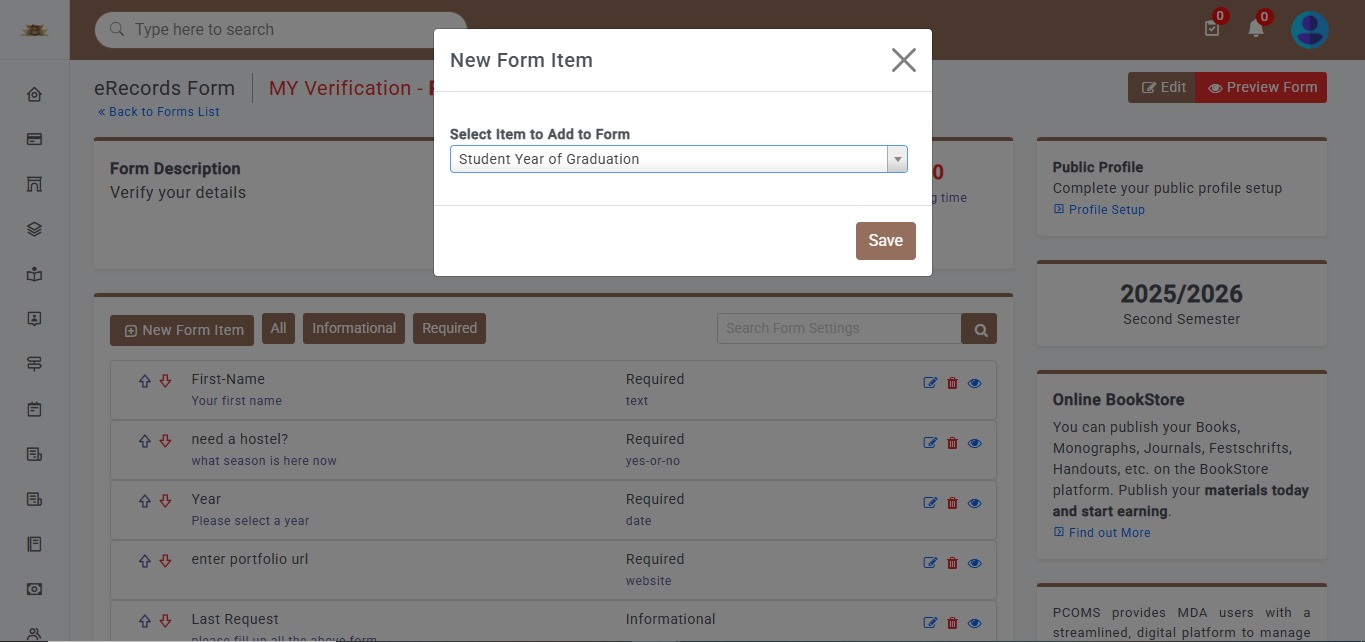
Task: Toggle visibility of 'need a hostel?' item
Action: click(974, 443)
